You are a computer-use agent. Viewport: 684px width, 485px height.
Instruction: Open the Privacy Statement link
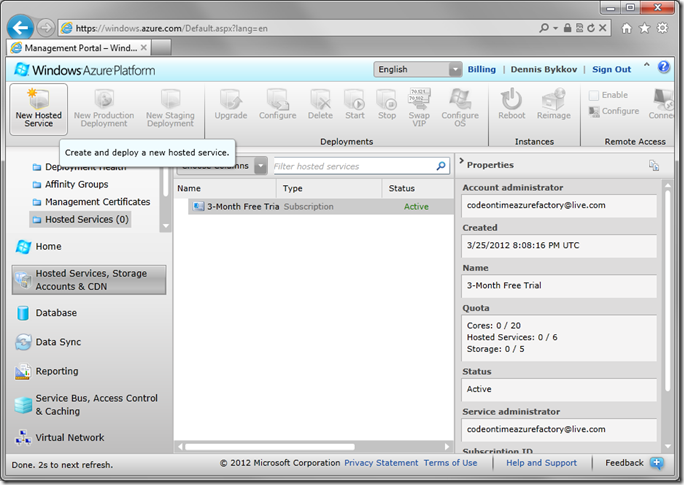pyautogui.click(x=381, y=463)
